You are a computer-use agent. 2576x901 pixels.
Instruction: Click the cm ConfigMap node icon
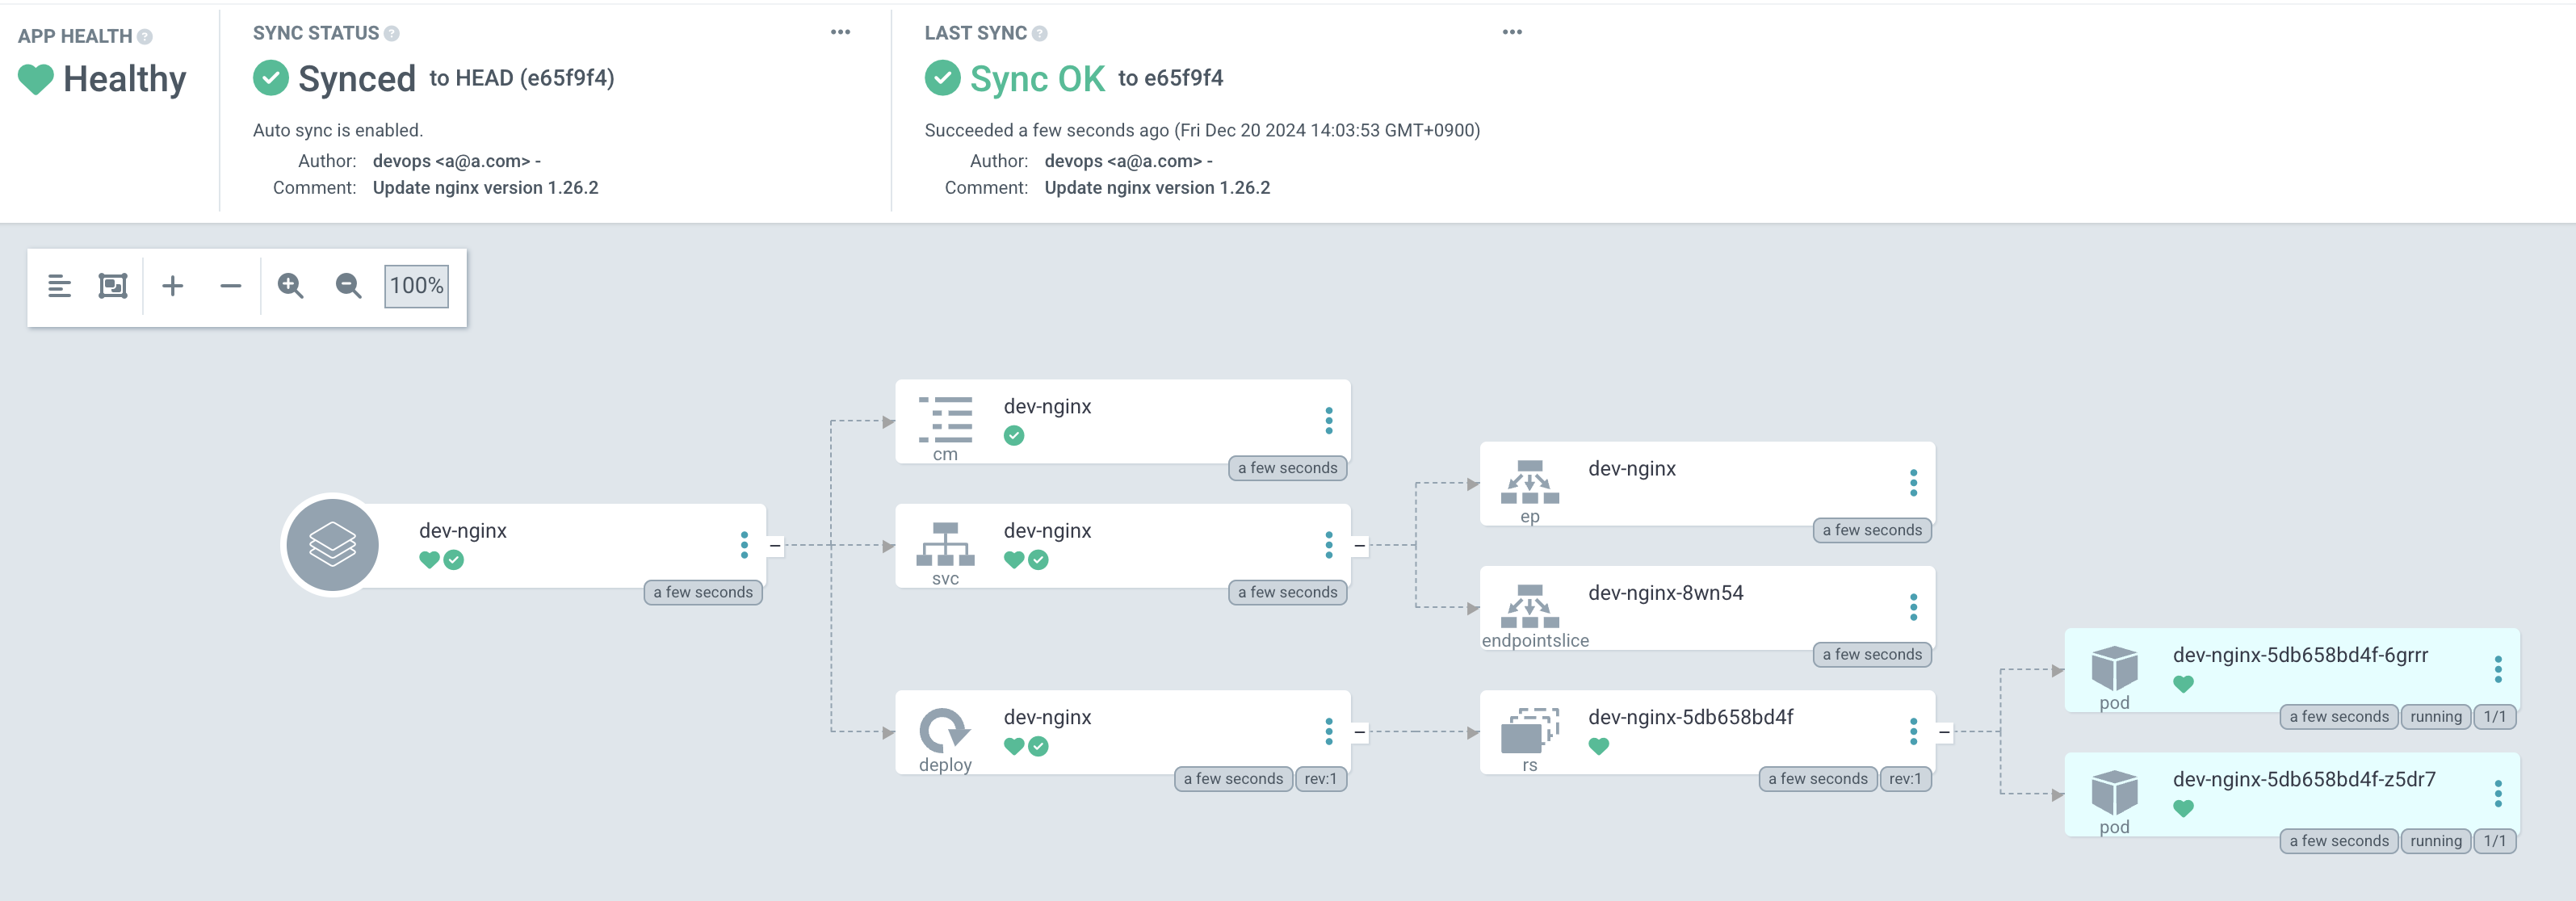click(945, 419)
